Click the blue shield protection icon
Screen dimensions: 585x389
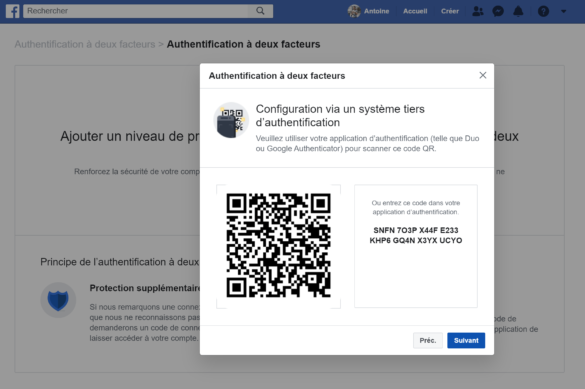click(58, 300)
